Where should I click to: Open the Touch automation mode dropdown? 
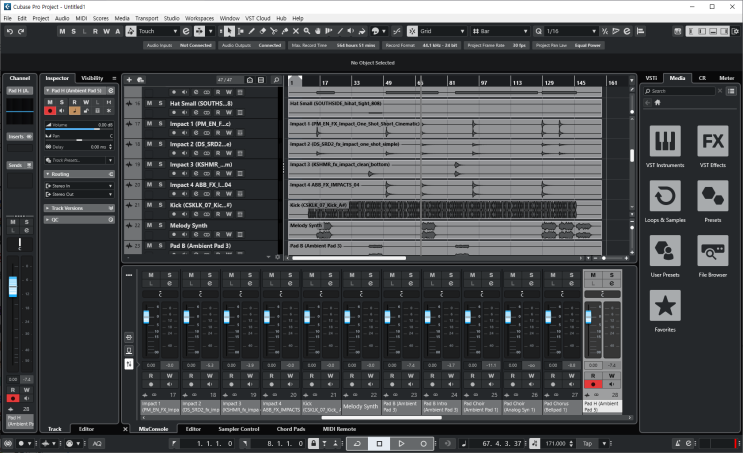158,31
